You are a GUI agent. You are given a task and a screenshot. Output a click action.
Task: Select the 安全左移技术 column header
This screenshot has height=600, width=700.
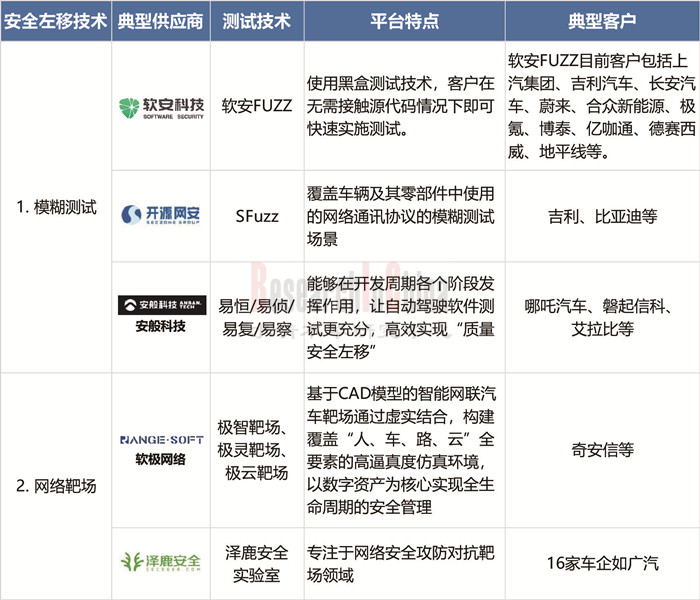[x=56, y=21]
